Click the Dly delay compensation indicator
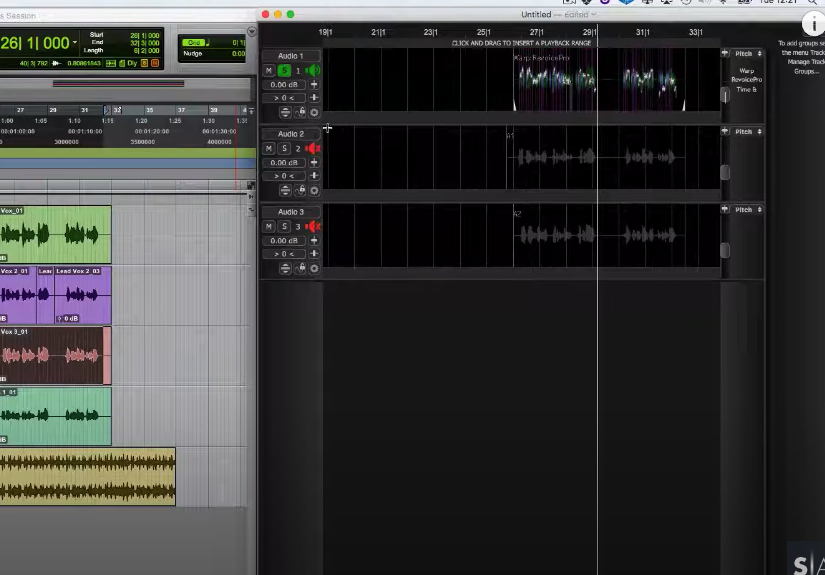Image resolution: width=825 pixels, height=575 pixels. tap(132, 63)
